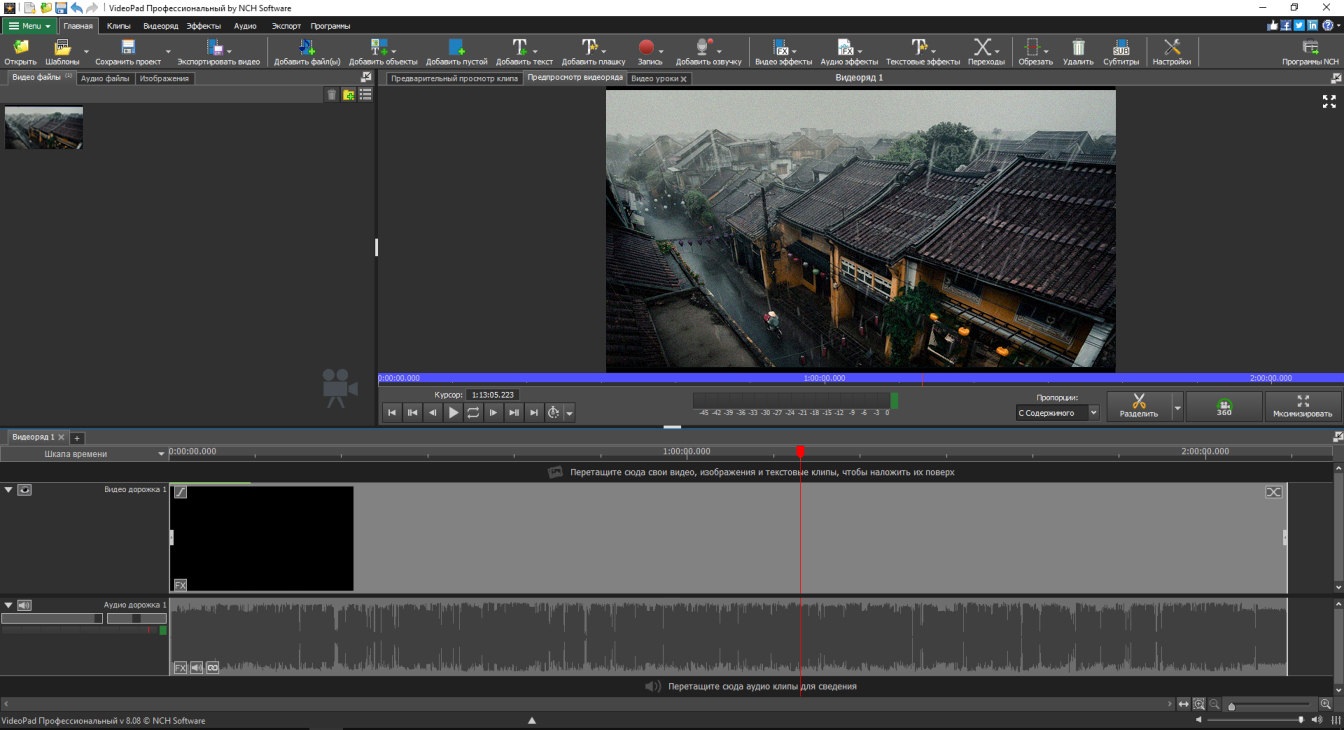1344x730 pixels.
Task: Click FX icon on the video clip
Action: [180, 585]
